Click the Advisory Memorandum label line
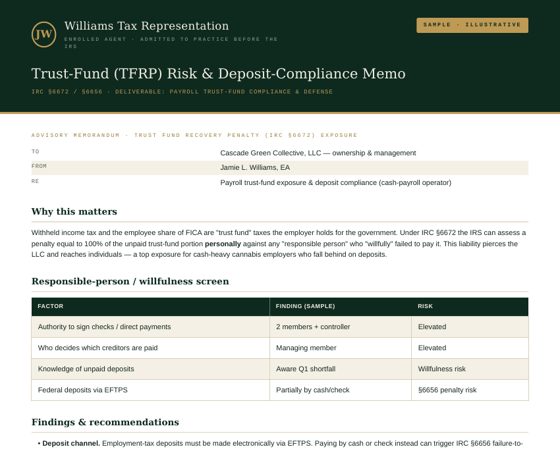Screen dimensions: 560x449 (x=194, y=135)
